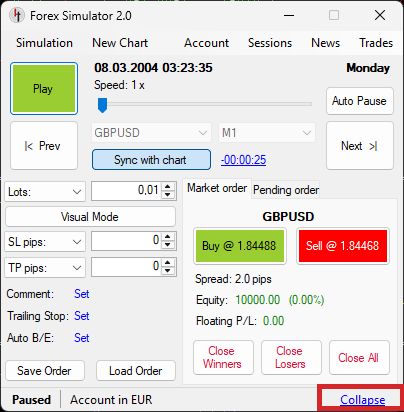Image resolution: width=404 pixels, height=412 pixels.
Task: Click the Speed: 1 x label
Action: (119, 85)
